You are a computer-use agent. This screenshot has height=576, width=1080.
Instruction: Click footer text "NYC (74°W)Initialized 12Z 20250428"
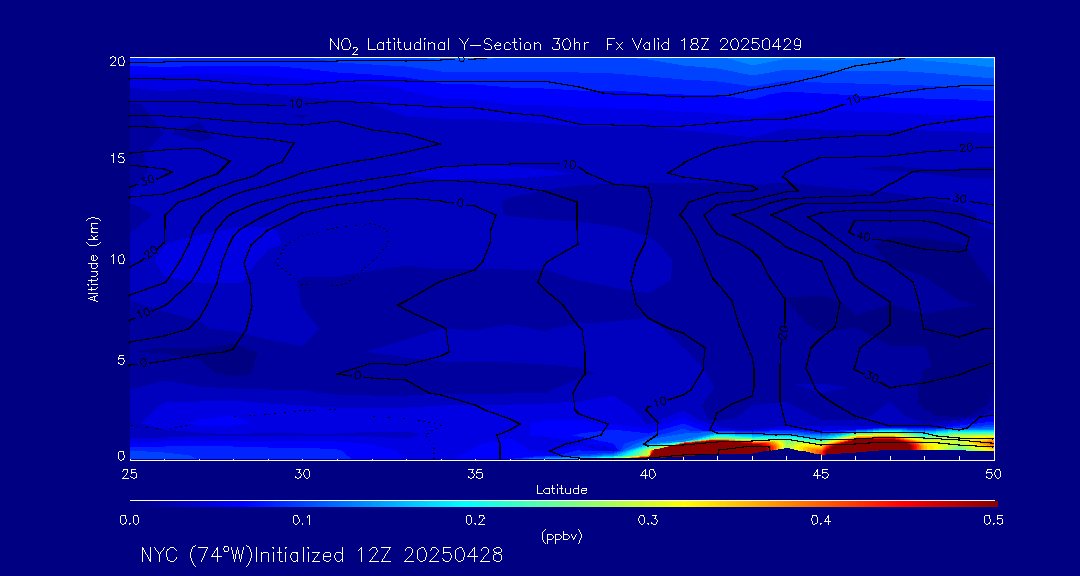click(x=322, y=555)
